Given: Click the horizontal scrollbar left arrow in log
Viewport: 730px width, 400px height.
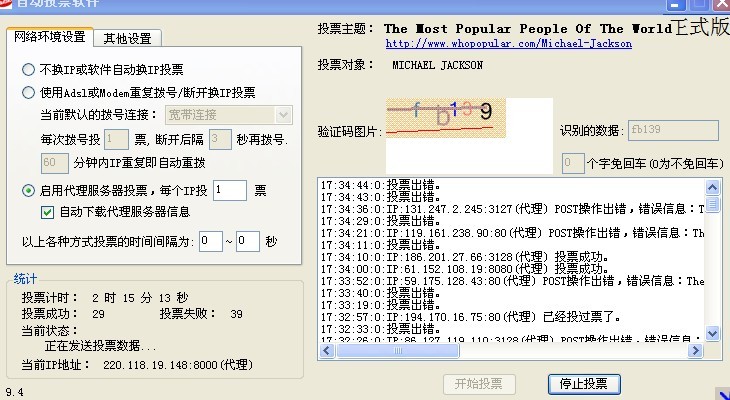Looking at the screenshot, I should point(325,351).
